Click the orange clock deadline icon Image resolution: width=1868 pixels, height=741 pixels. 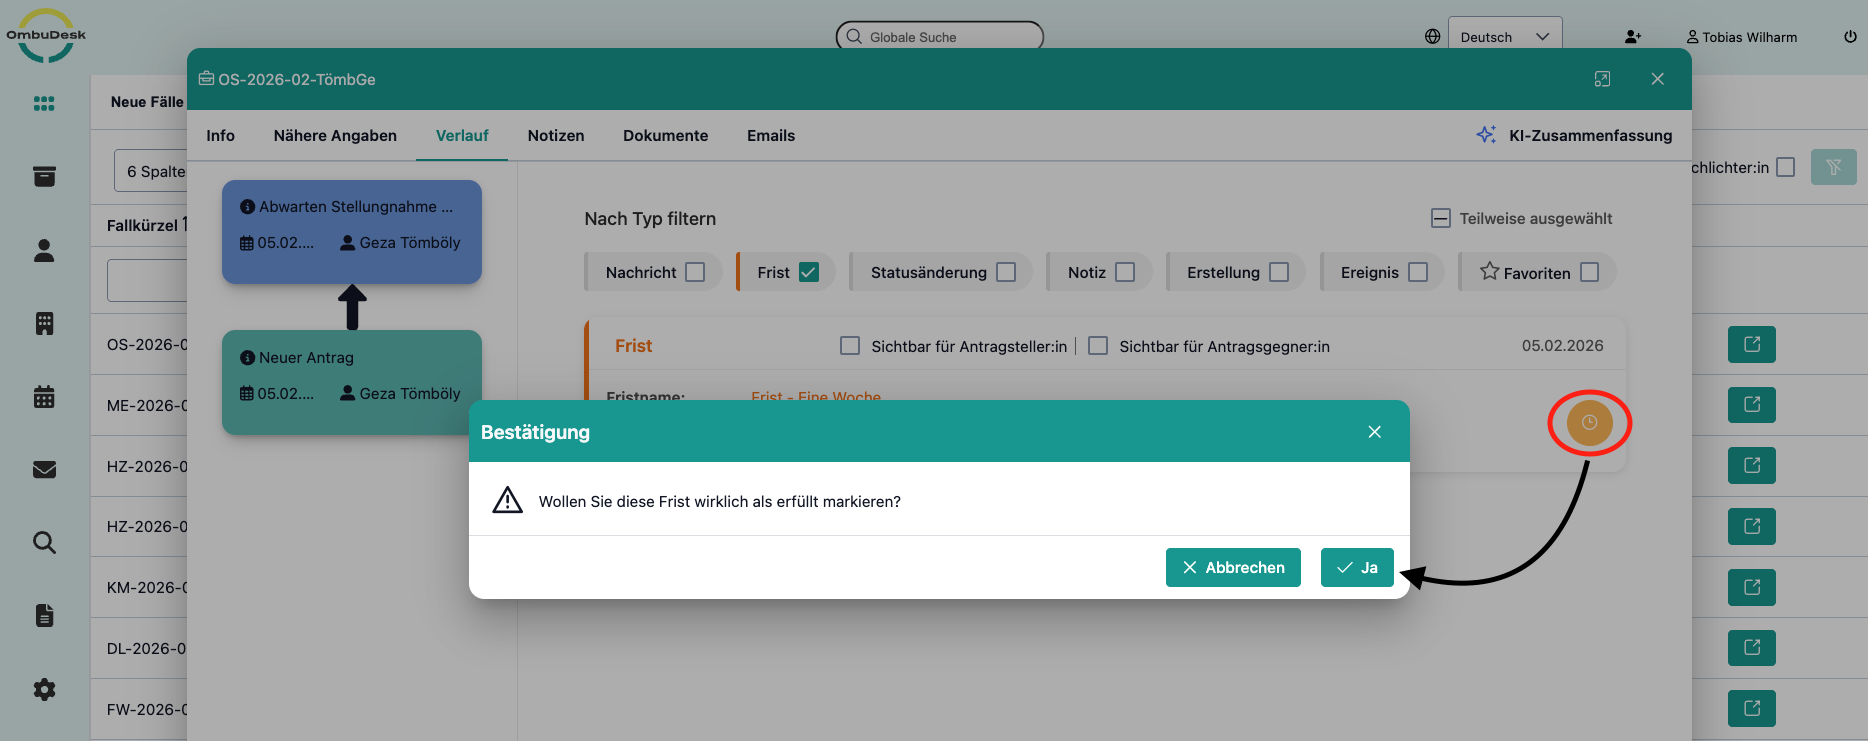pyautogui.click(x=1589, y=423)
